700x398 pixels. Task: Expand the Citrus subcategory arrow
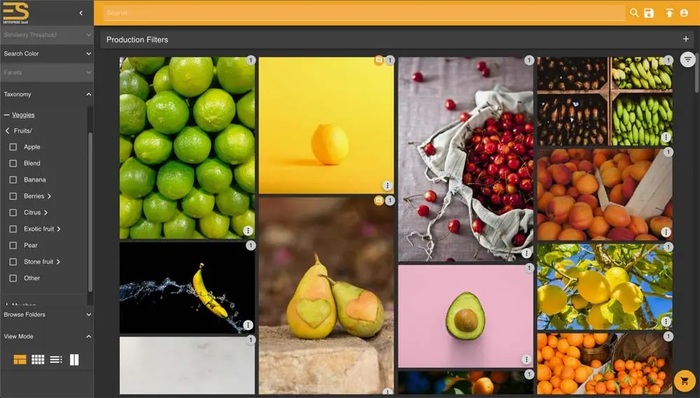coord(46,212)
